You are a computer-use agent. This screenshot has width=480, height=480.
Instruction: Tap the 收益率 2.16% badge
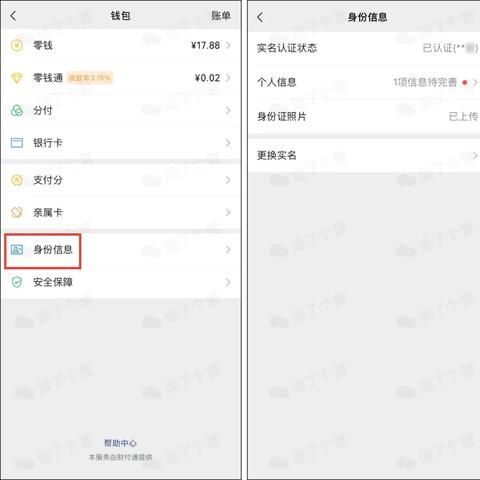[x=90, y=78]
